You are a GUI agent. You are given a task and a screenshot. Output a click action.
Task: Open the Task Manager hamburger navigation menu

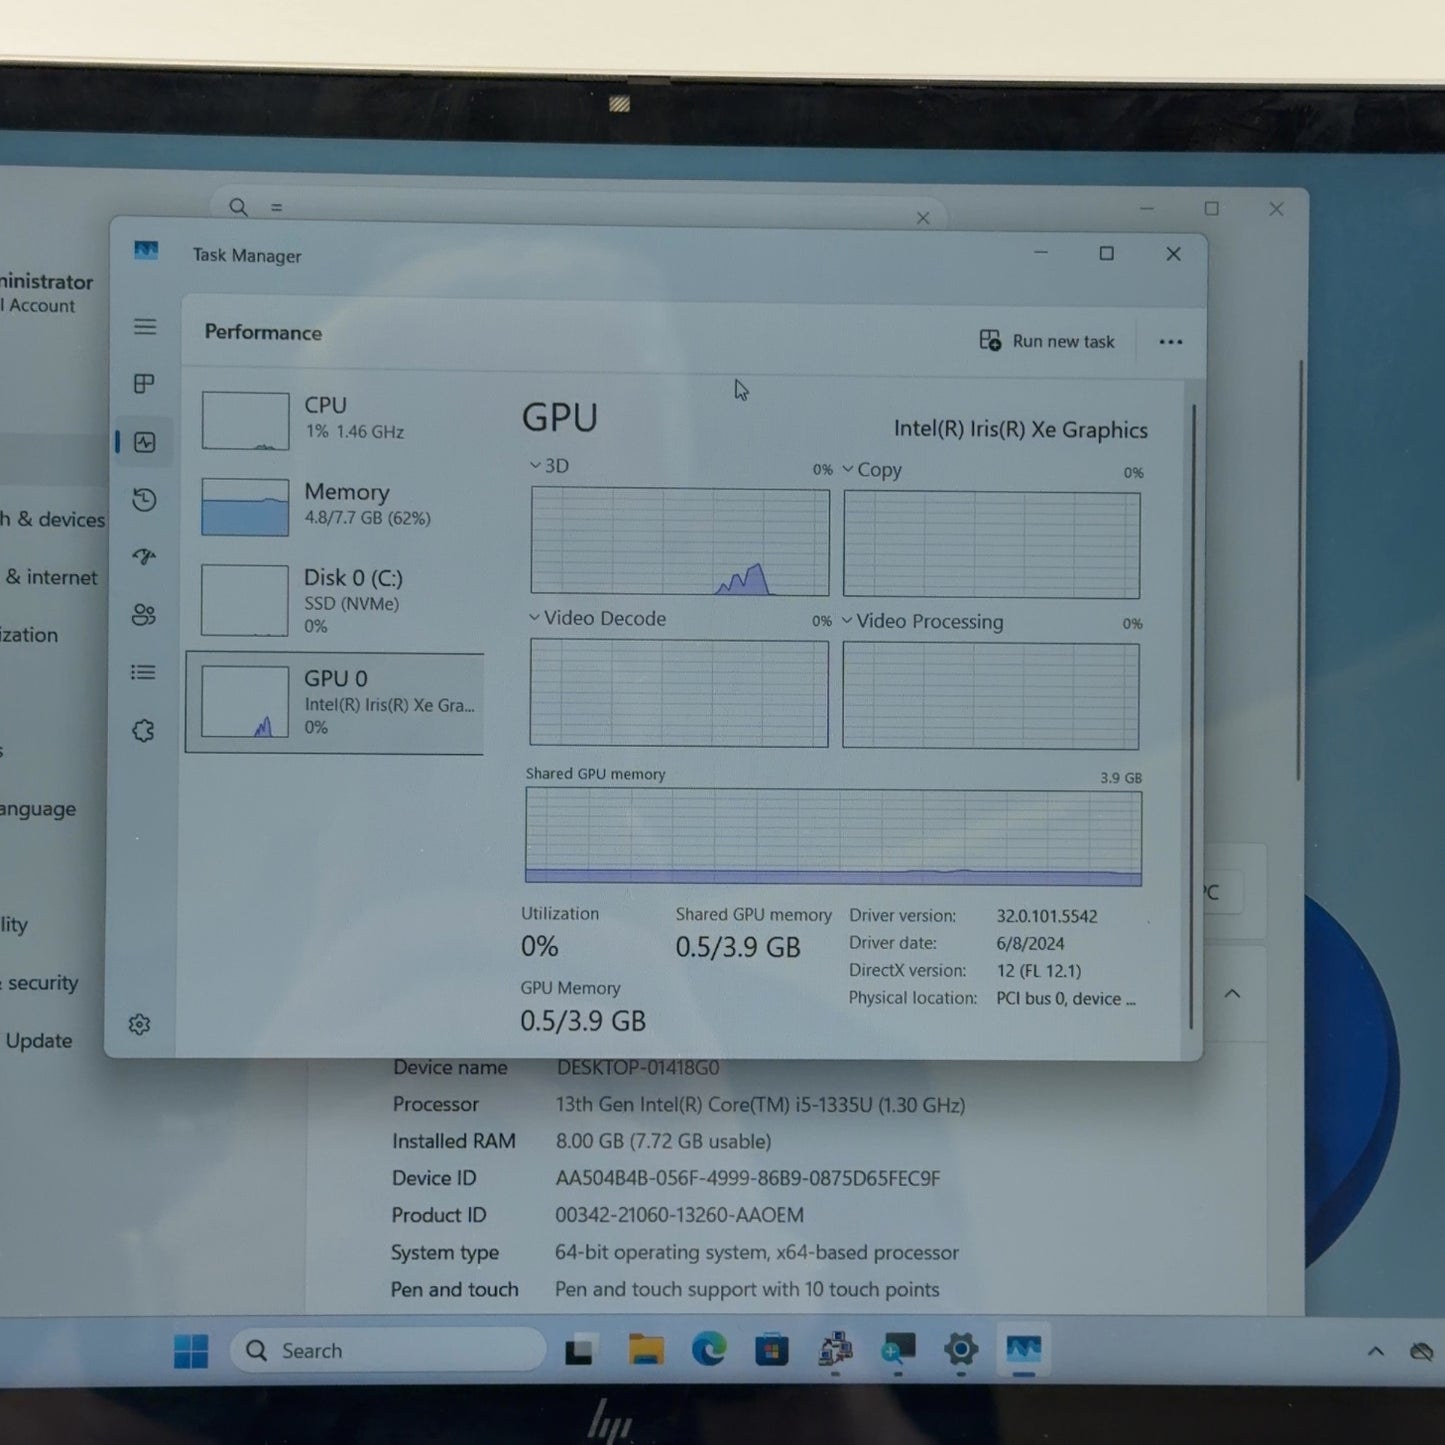click(145, 327)
